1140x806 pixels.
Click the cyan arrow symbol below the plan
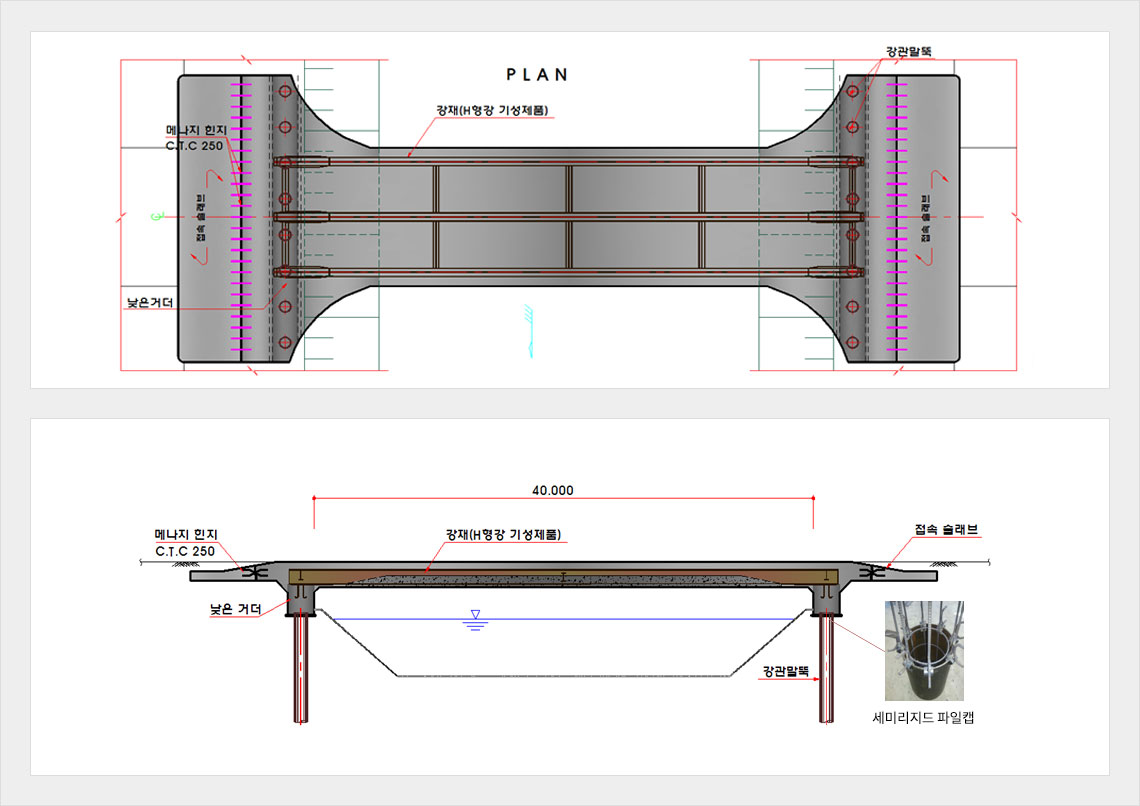(x=527, y=332)
